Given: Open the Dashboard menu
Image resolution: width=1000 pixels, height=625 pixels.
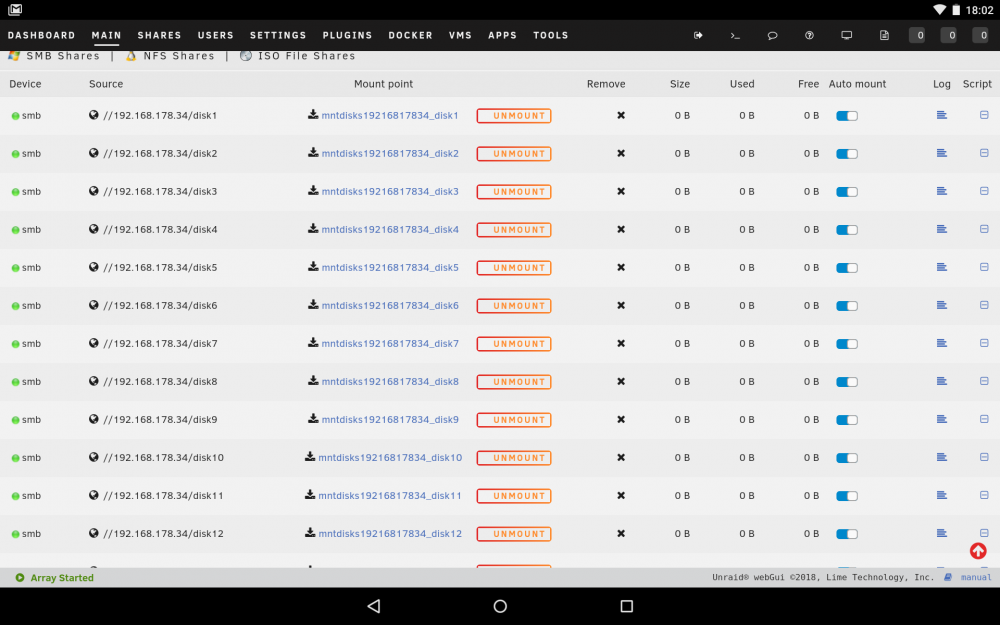Looking at the screenshot, I should pos(41,35).
